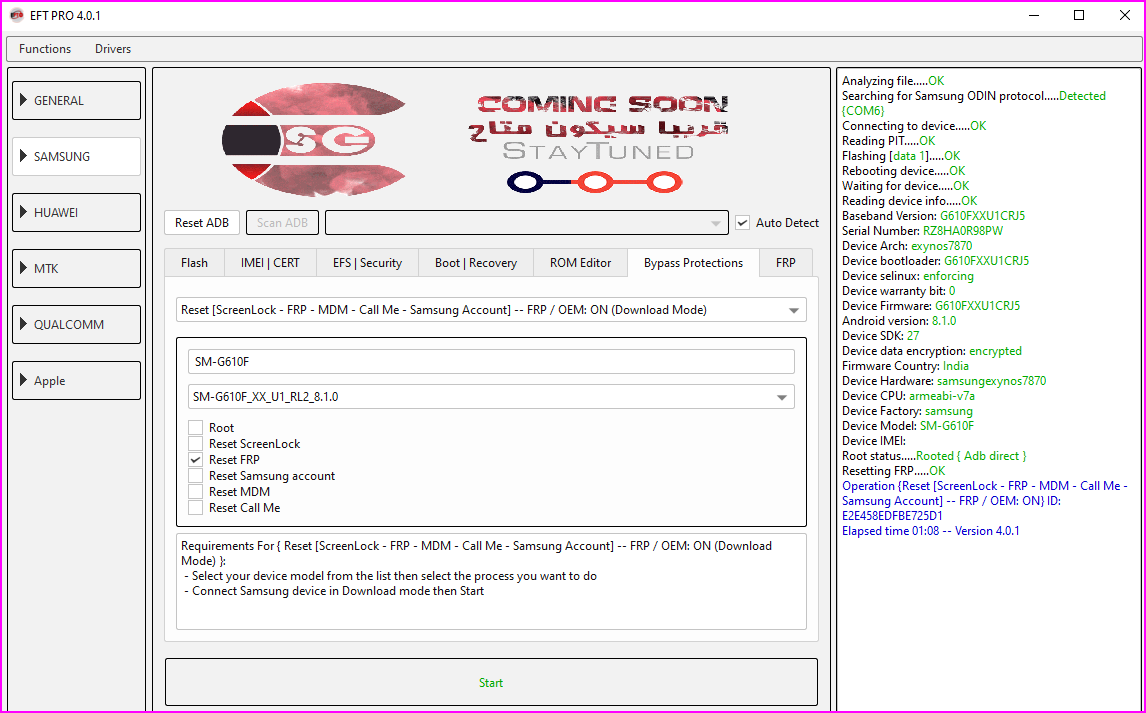Open the SM-G610F_XX_U1_RL2_8.1.0 firmware dropdown
Screen dimensions: 1146x713
[x=491, y=397]
